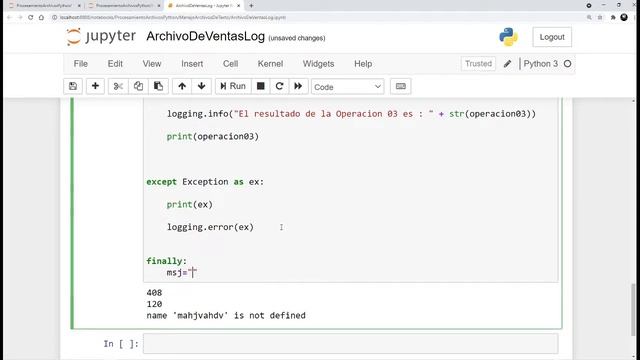Click the print(operacion03) line
The width and height of the screenshot is (640, 360).
point(213,136)
